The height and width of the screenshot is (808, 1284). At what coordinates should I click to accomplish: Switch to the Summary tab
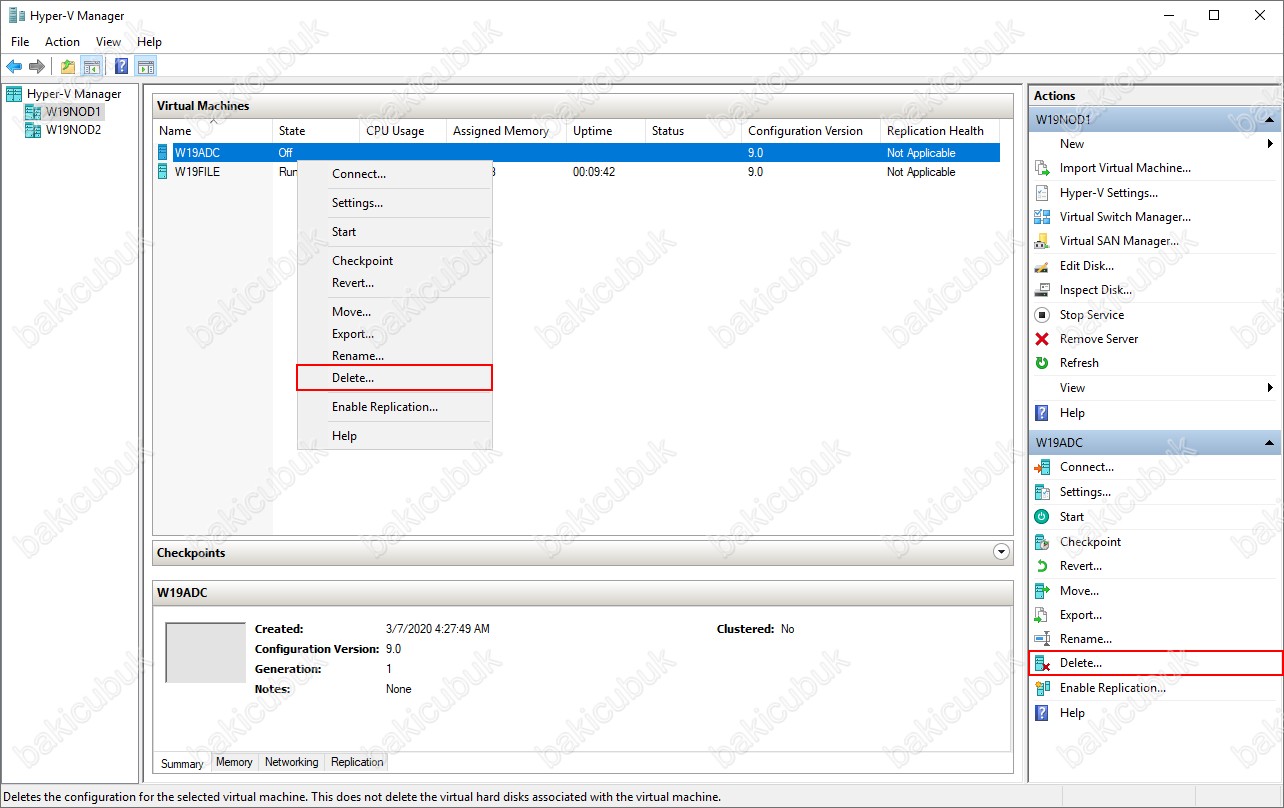[x=182, y=763]
